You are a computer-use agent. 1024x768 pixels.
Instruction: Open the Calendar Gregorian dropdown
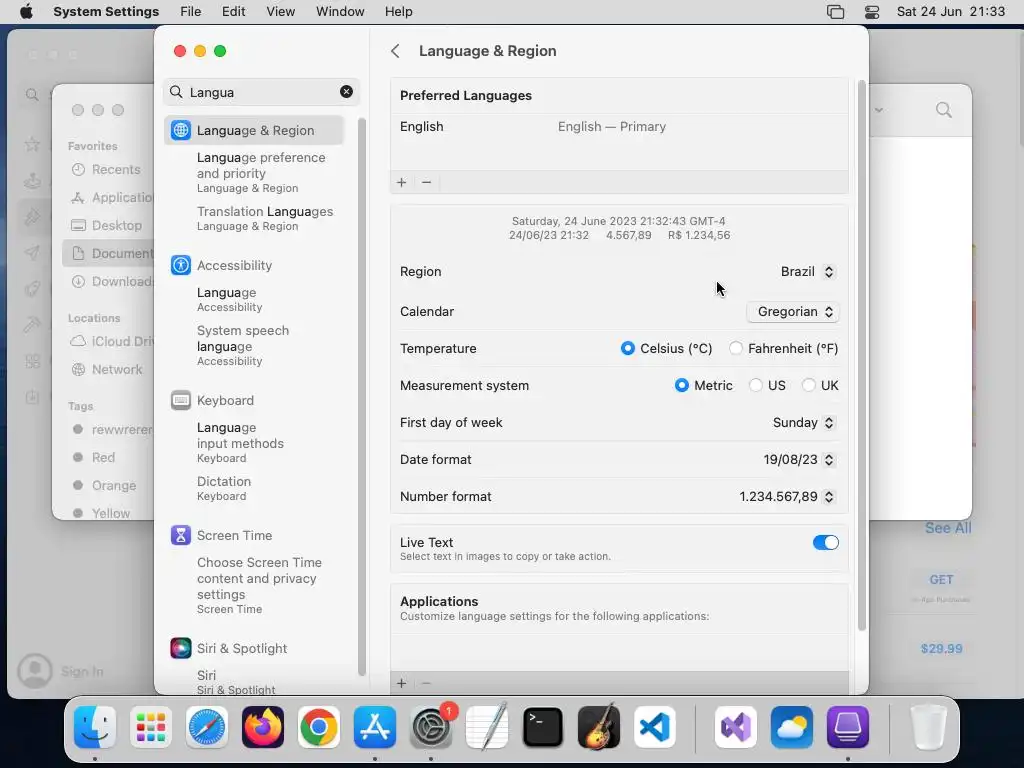[793, 312]
